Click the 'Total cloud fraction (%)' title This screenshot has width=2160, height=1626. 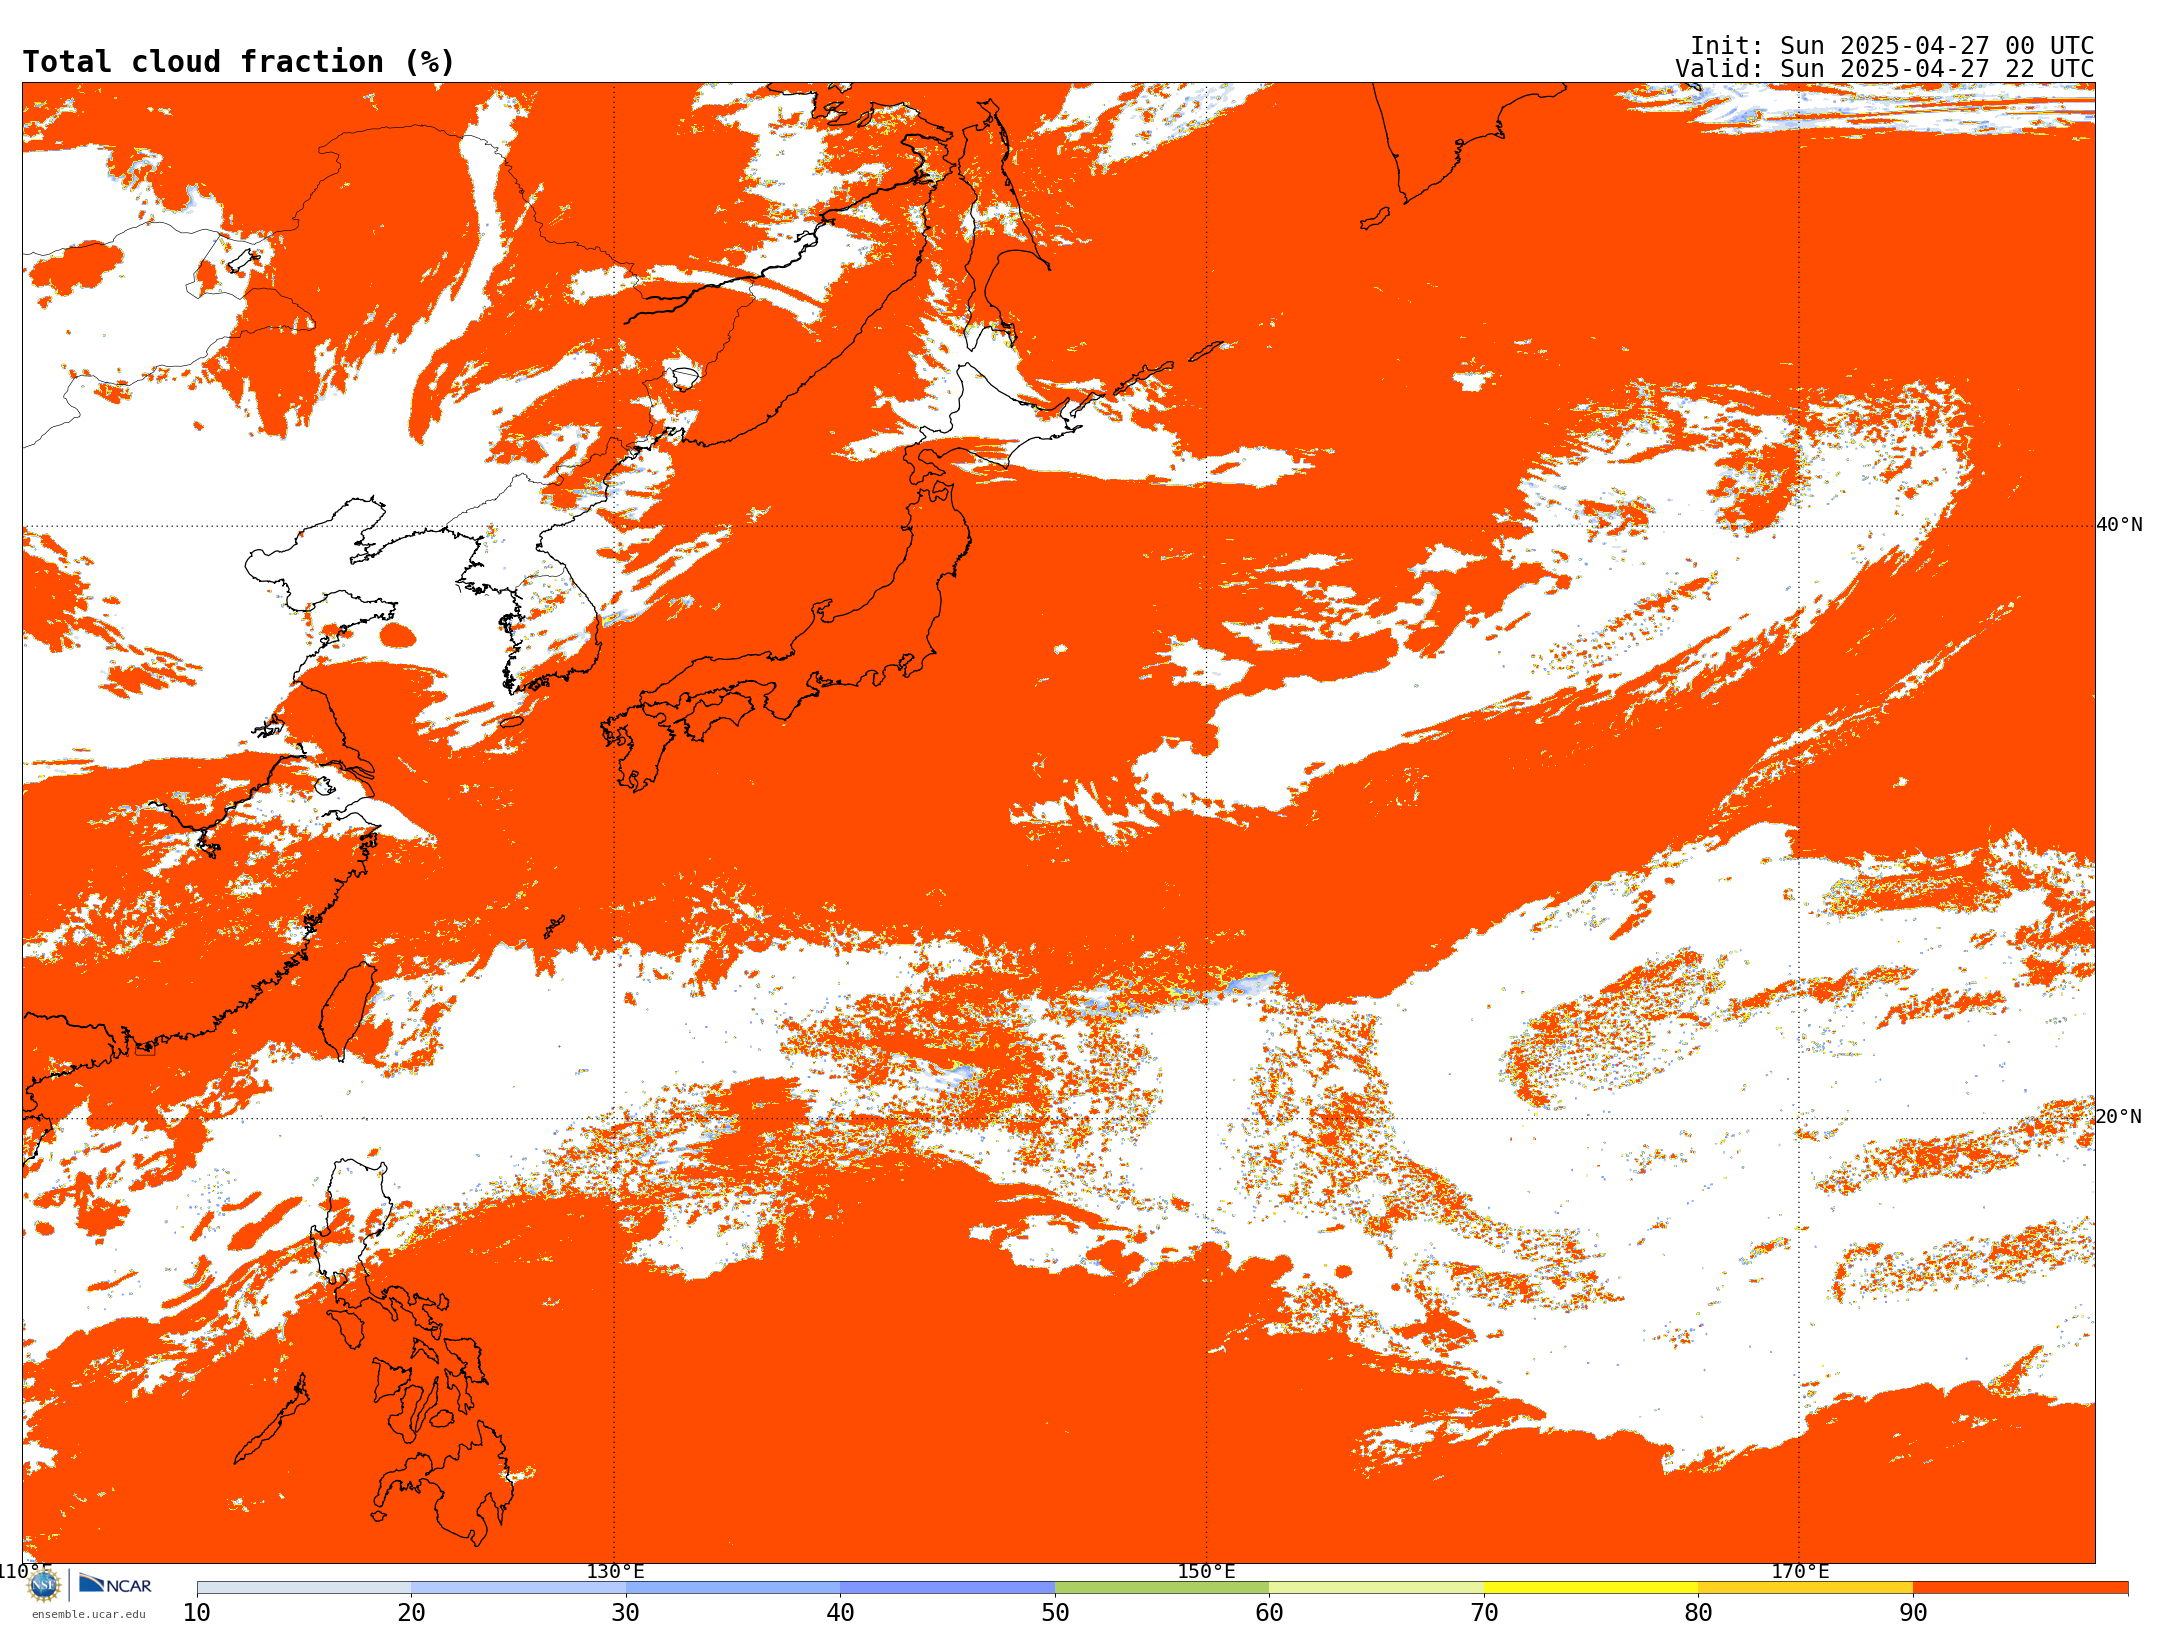pos(238,62)
